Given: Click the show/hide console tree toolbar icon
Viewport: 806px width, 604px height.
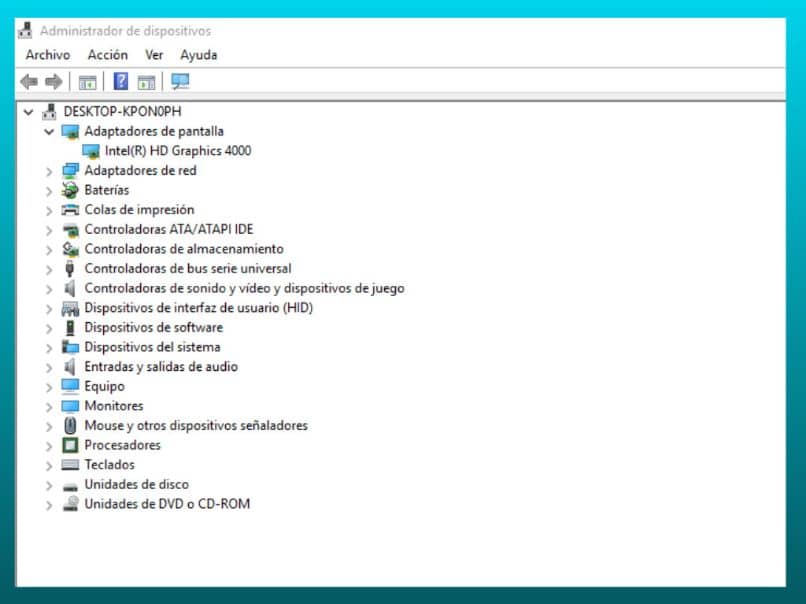Looking at the screenshot, I should click(x=87, y=82).
